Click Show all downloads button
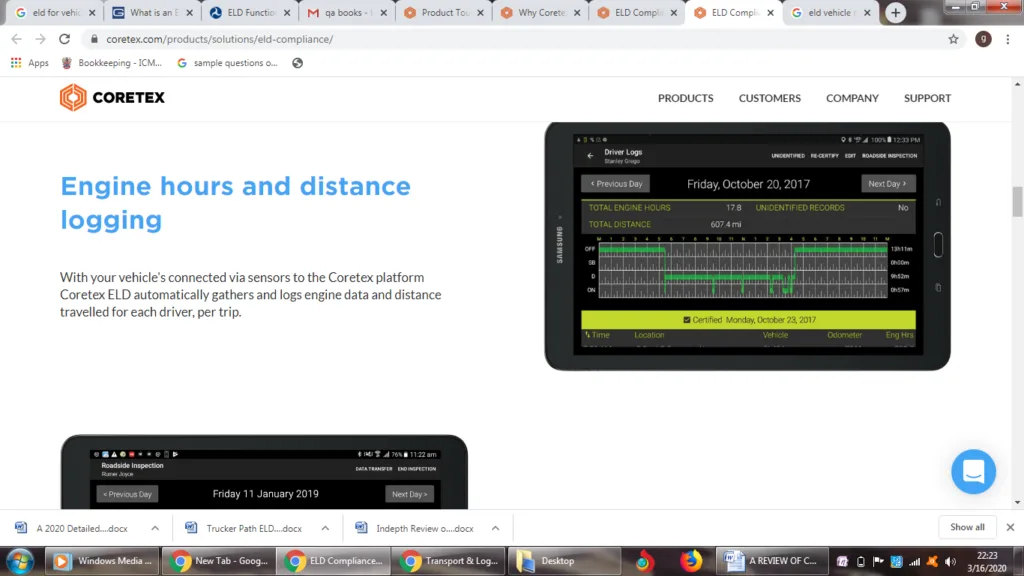This screenshot has width=1024, height=576. (x=967, y=527)
